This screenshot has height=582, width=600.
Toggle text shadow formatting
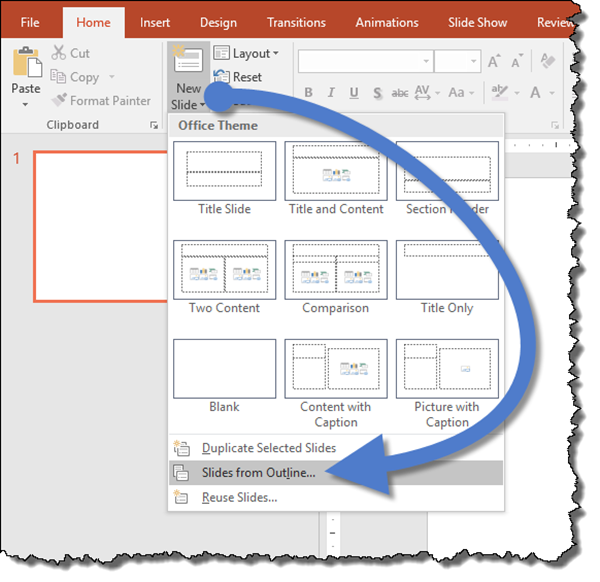coord(376,91)
